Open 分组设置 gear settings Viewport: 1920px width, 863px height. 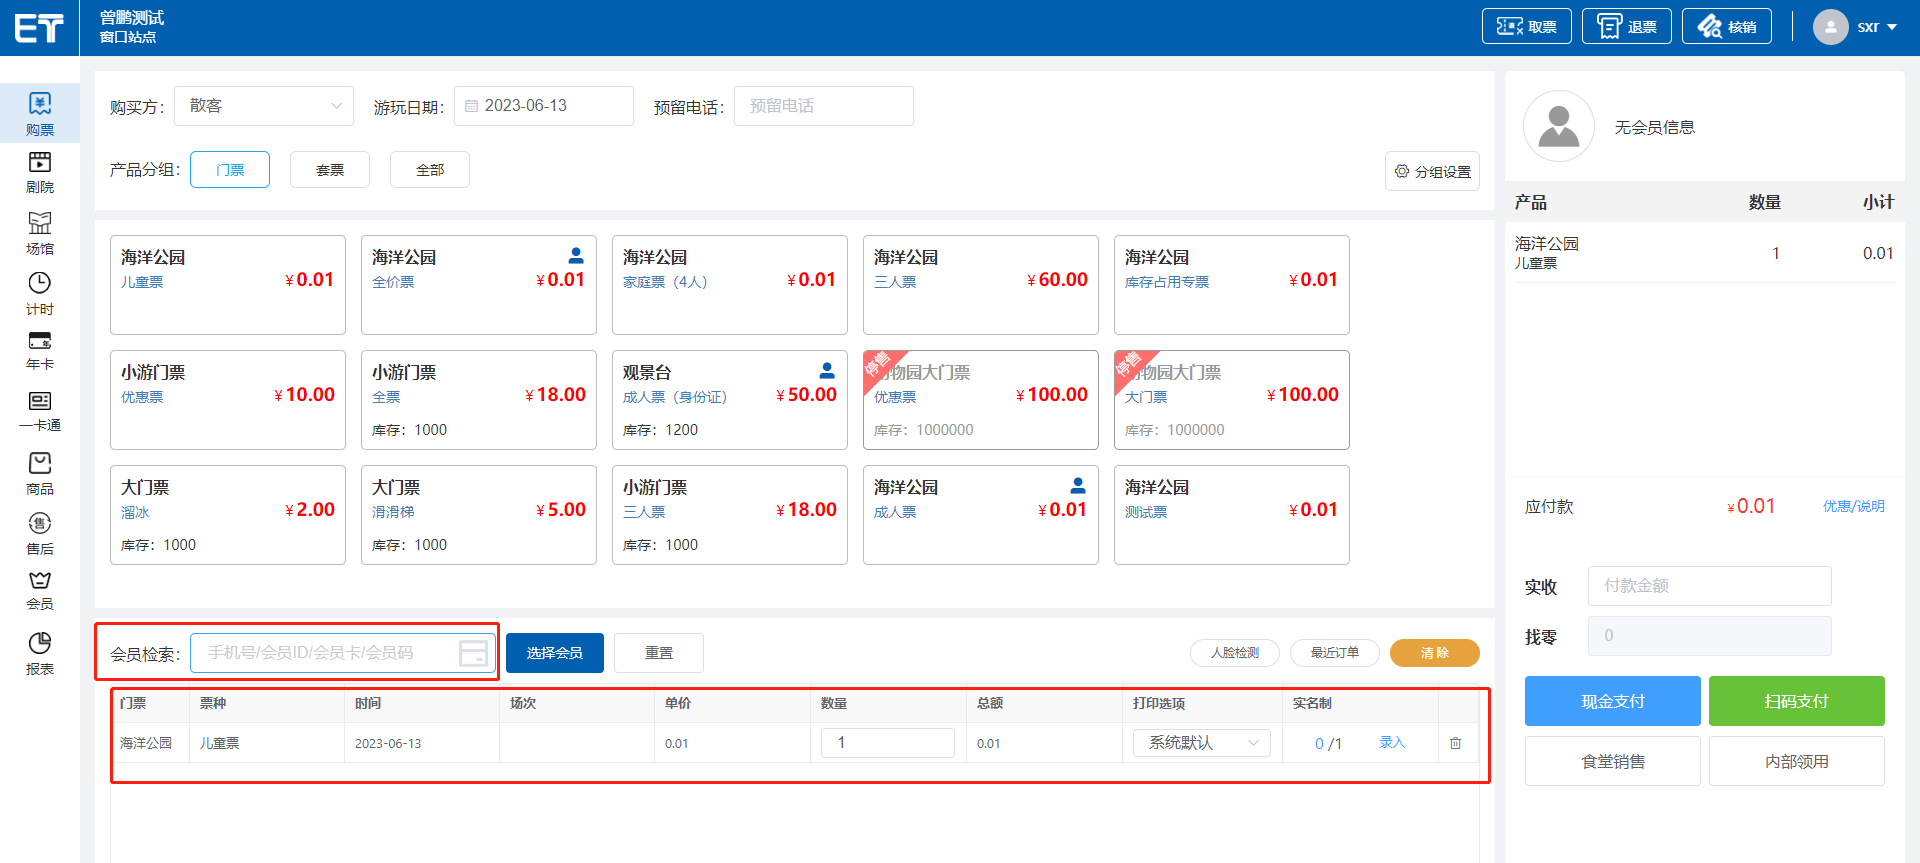click(x=1432, y=171)
